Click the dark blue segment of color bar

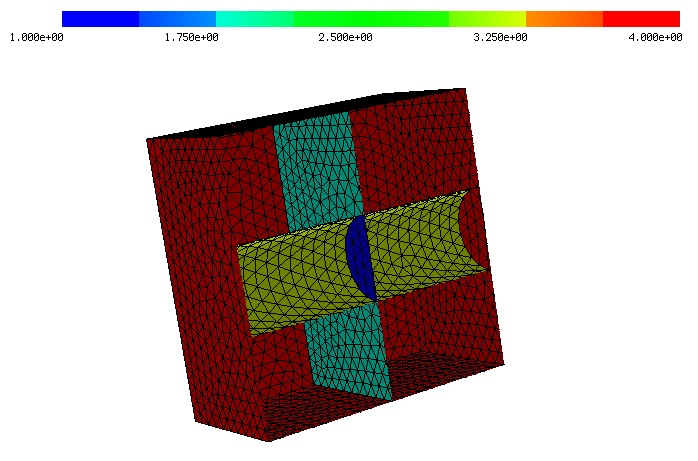[x=100, y=19]
